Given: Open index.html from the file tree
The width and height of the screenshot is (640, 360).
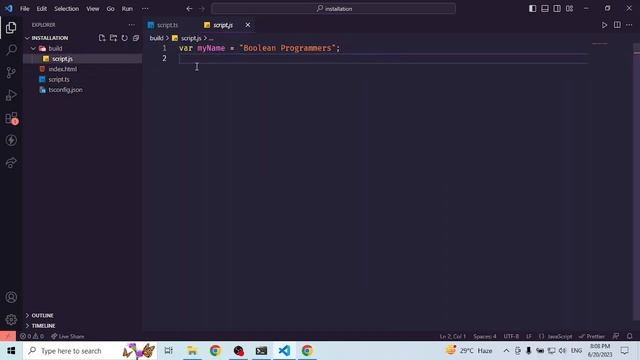Looking at the screenshot, I should 83,69.
